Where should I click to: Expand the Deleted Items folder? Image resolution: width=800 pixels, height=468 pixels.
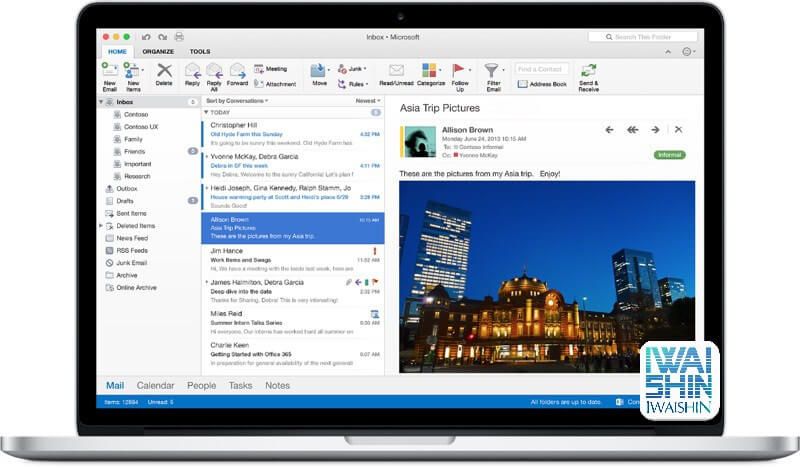pos(101,226)
